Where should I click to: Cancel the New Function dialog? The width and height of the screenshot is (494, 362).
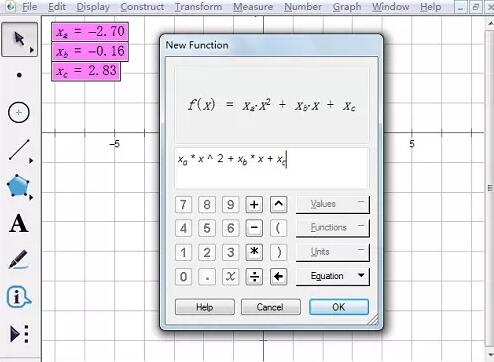click(270, 307)
